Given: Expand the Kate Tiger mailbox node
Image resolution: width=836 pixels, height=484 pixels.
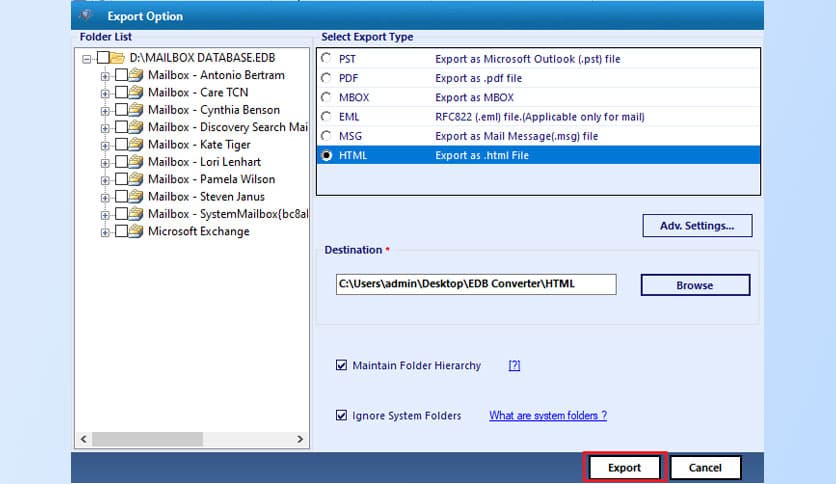Looking at the screenshot, I should (x=105, y=146).
